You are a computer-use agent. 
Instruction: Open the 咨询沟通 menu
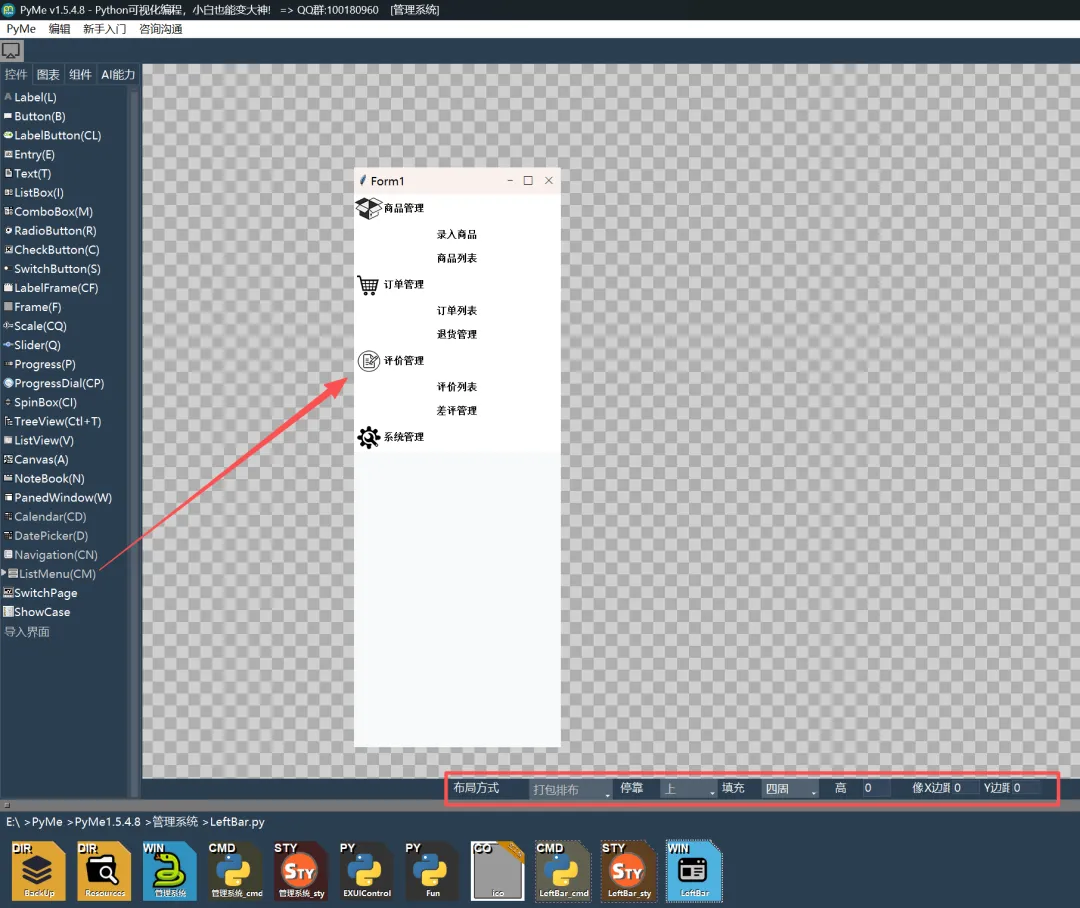tap(160, 29)
